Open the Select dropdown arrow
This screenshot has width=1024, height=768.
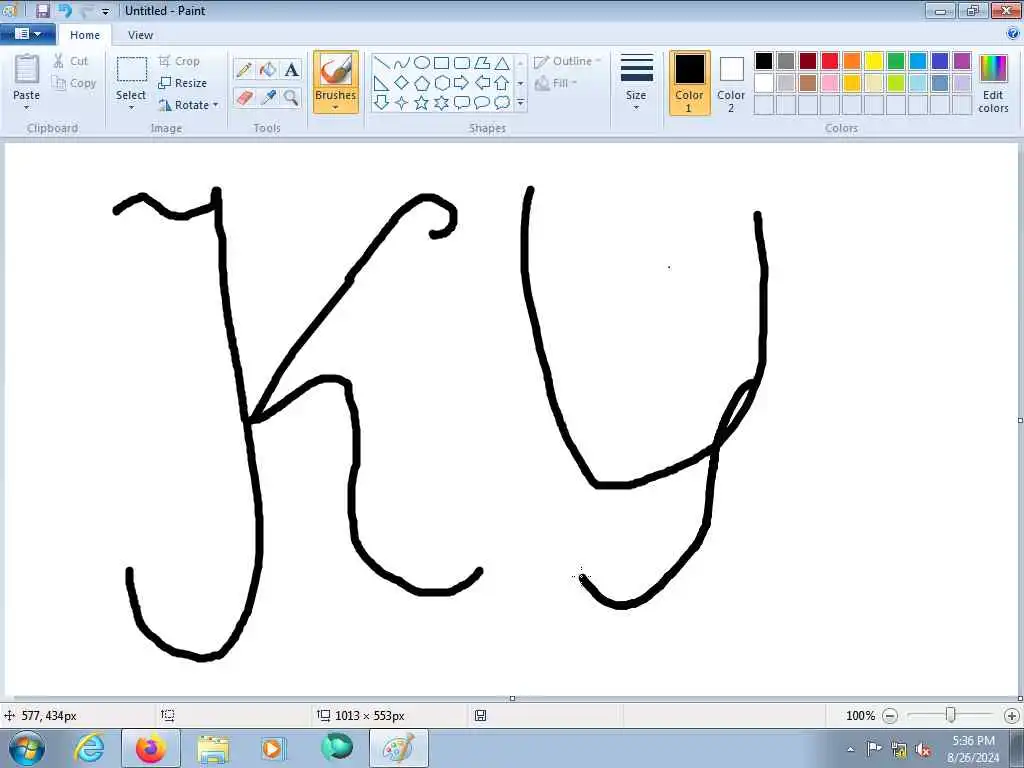coord(131,108)
